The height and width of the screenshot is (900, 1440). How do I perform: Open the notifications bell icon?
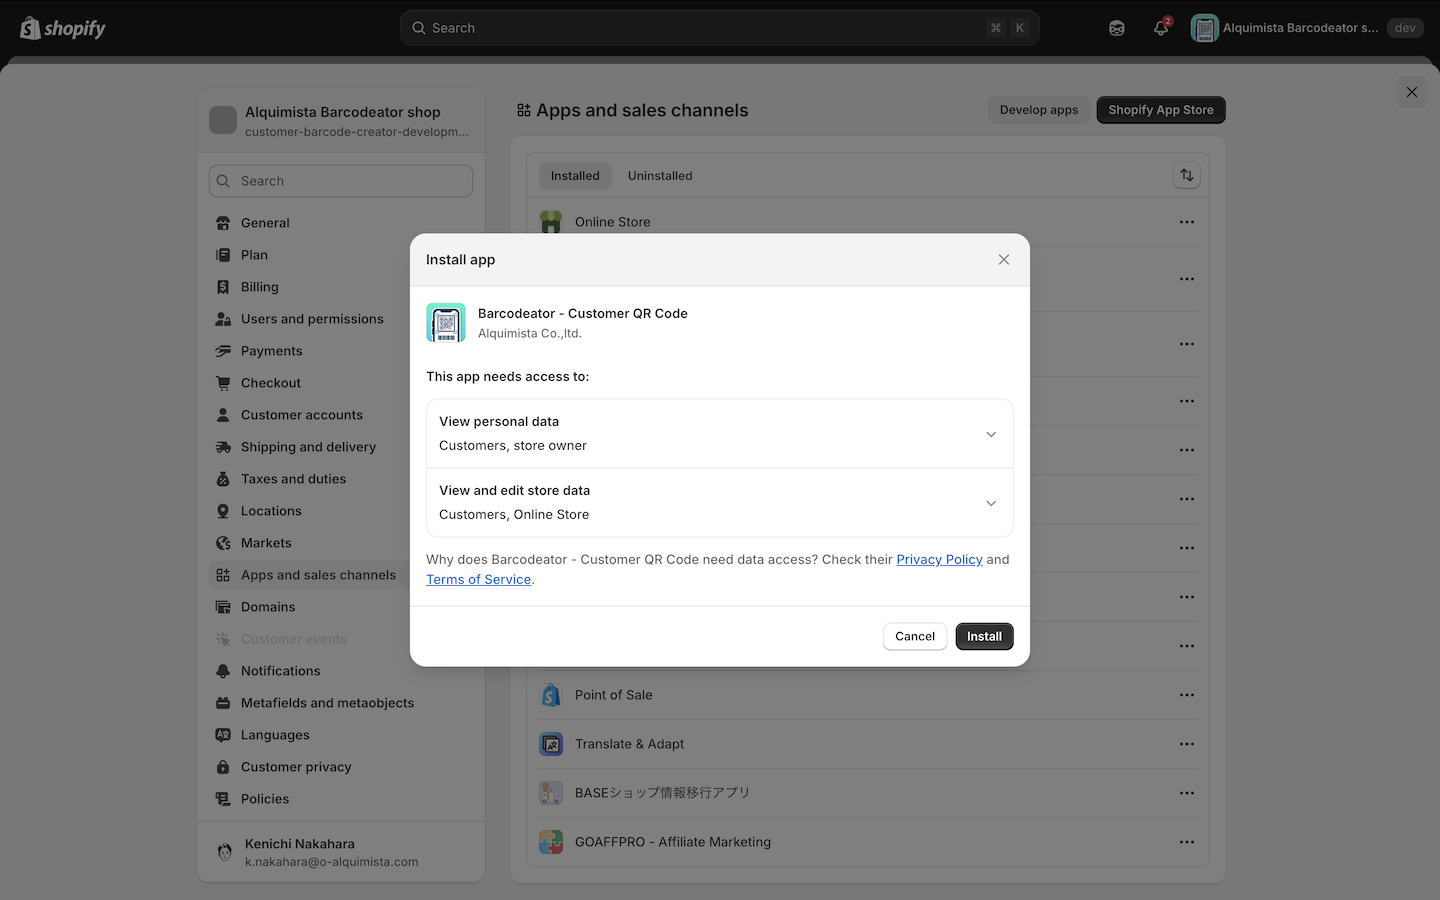click(1160, 28)
